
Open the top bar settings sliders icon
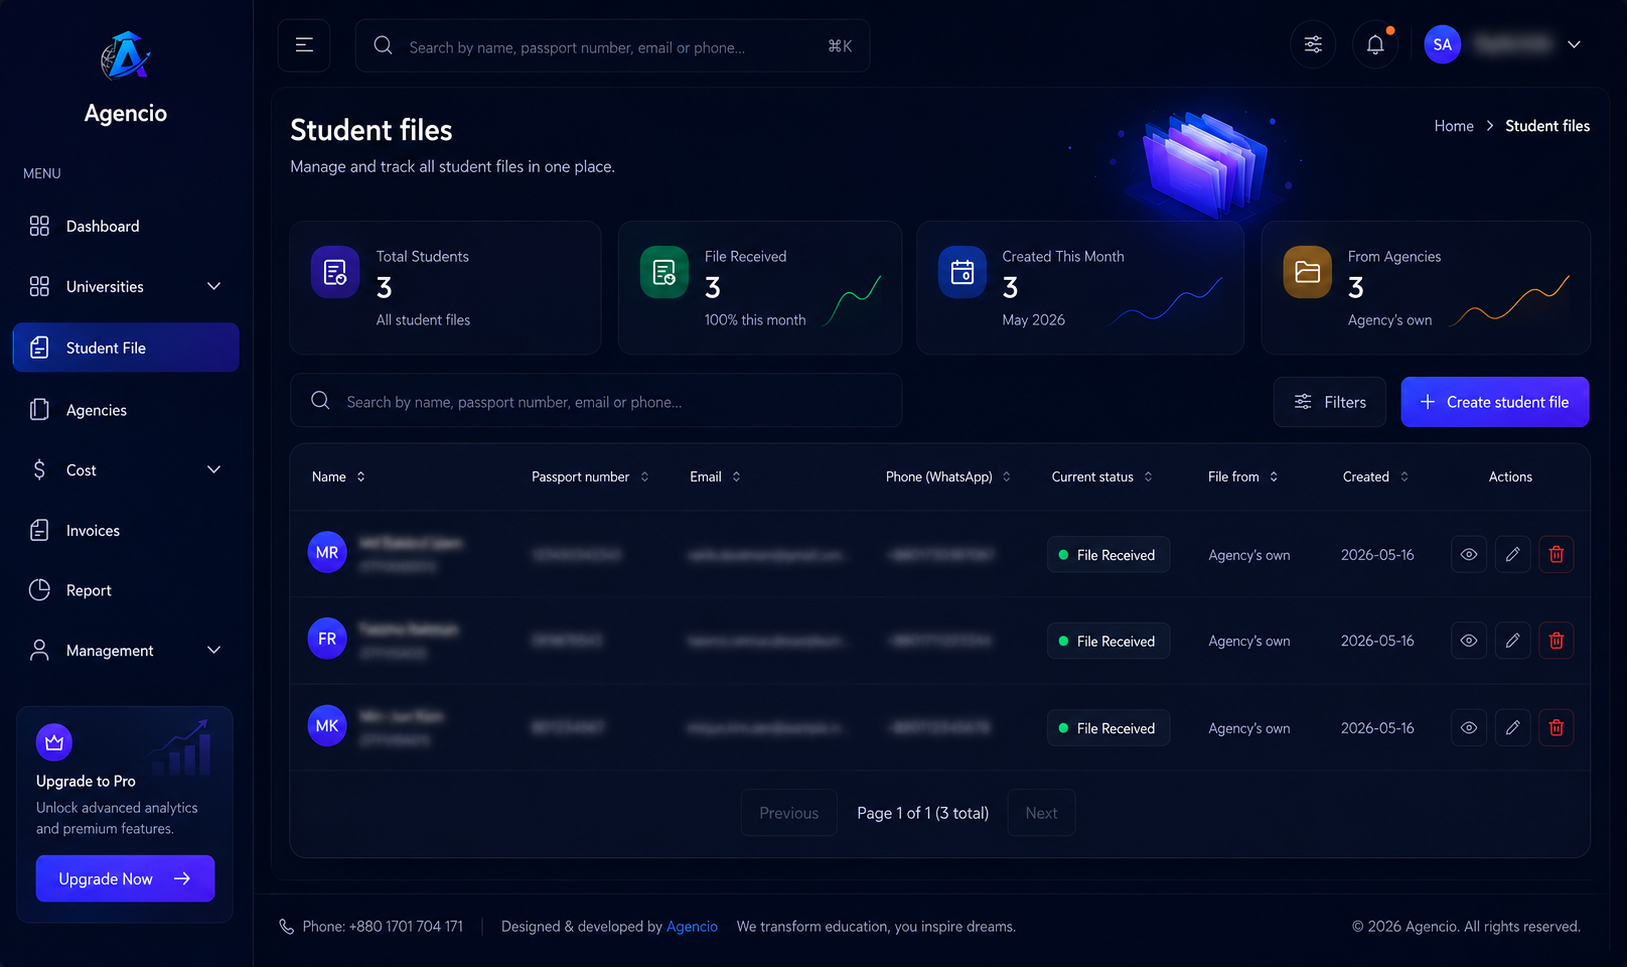click(1313, 45)
